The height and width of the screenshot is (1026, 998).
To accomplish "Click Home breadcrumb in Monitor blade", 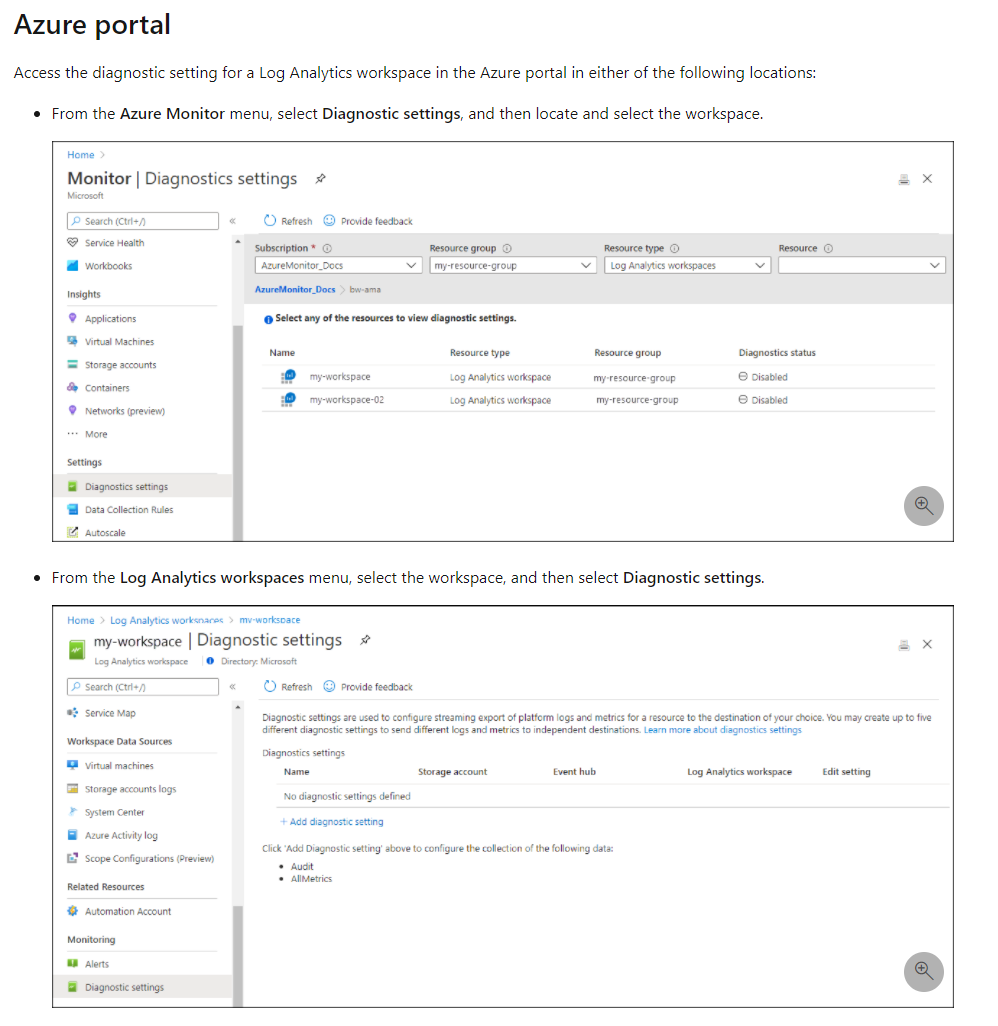I will pyautogui.click(x=80, y=154).
